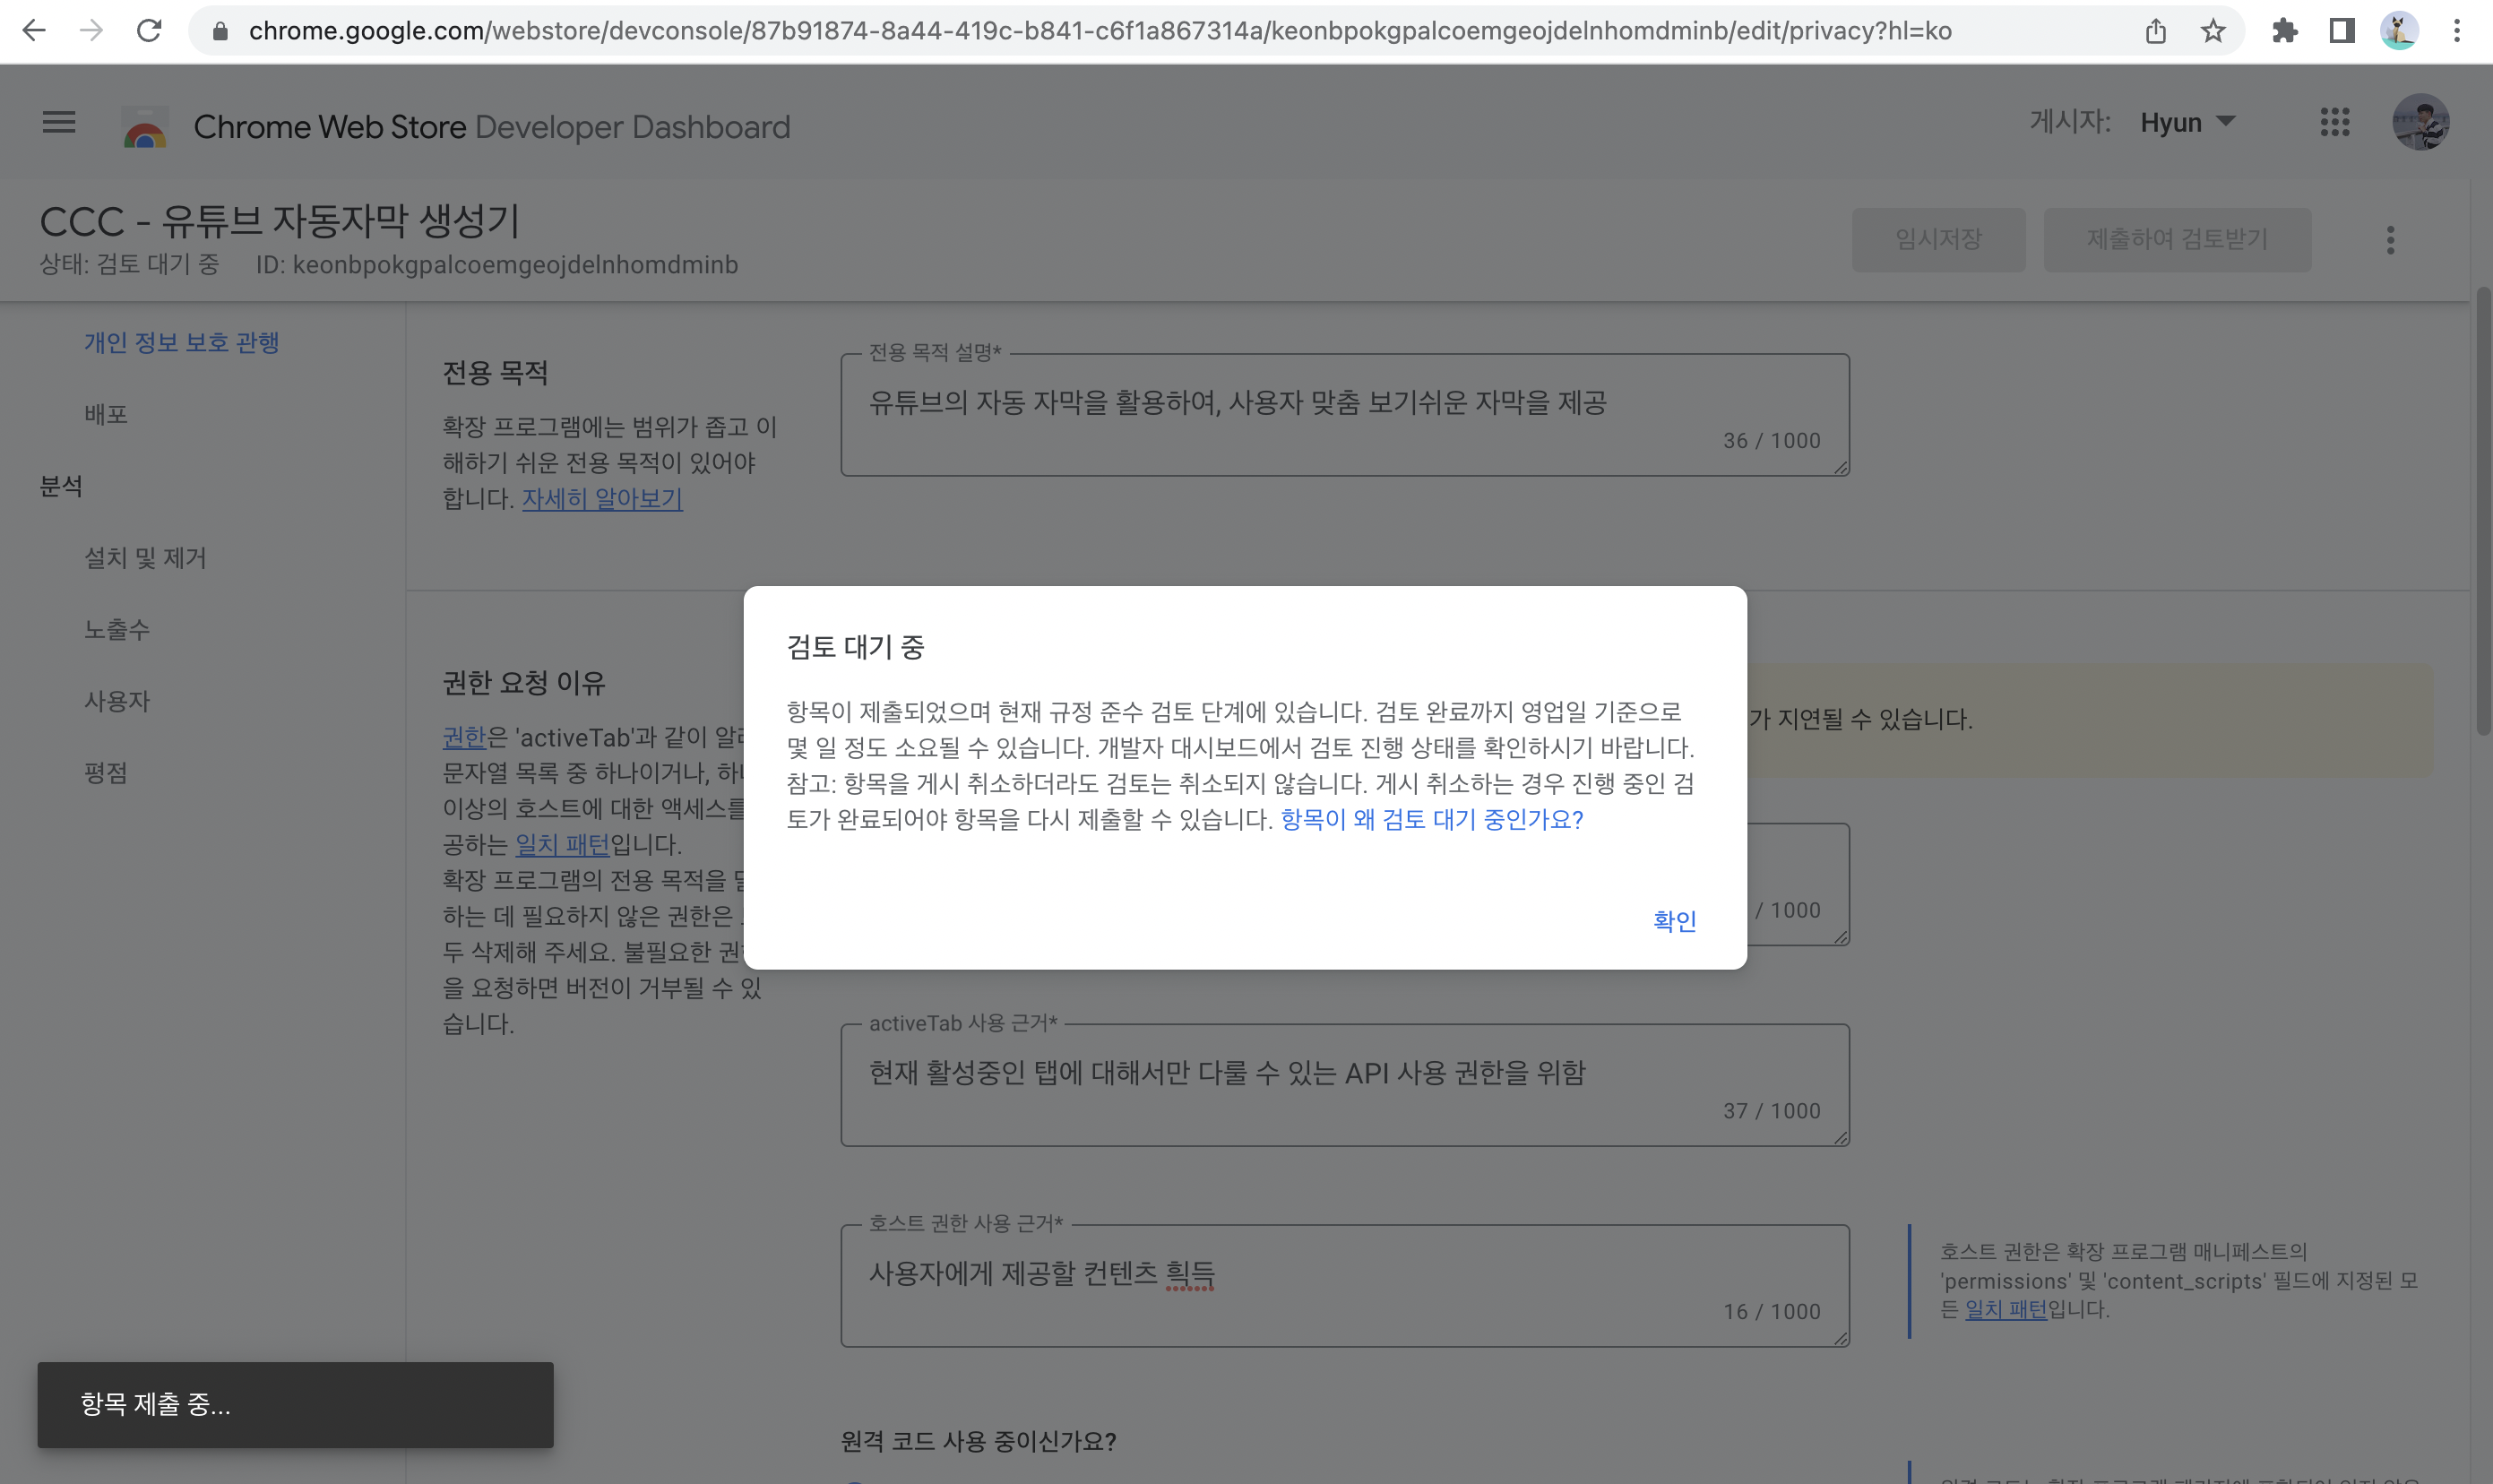The image size is (2493, 1484).
Task: Click the page's vertical scrollbar
Action: tap(2482, 510)
